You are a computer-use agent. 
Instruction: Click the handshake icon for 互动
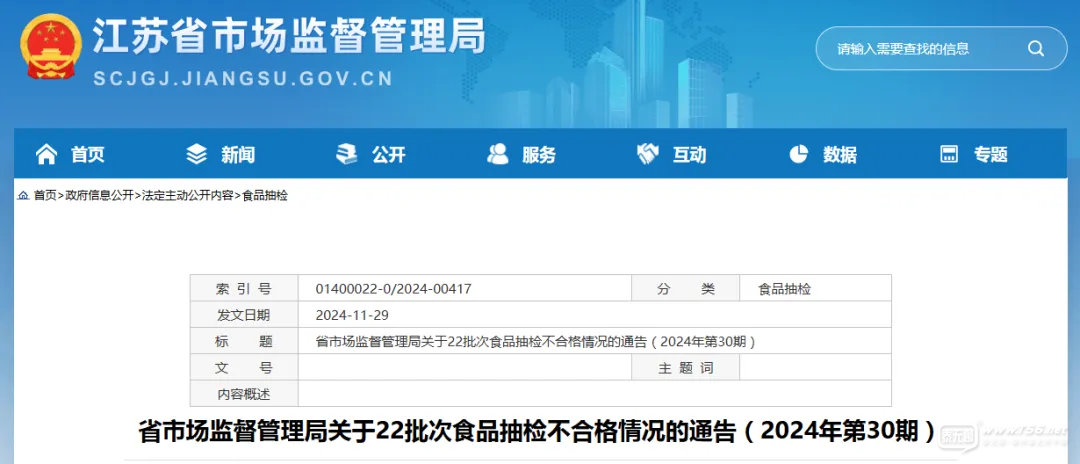647,154
